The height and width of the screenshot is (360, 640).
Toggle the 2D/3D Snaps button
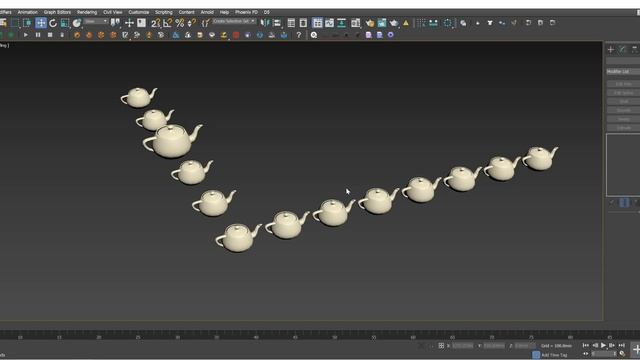coord(156,23)
